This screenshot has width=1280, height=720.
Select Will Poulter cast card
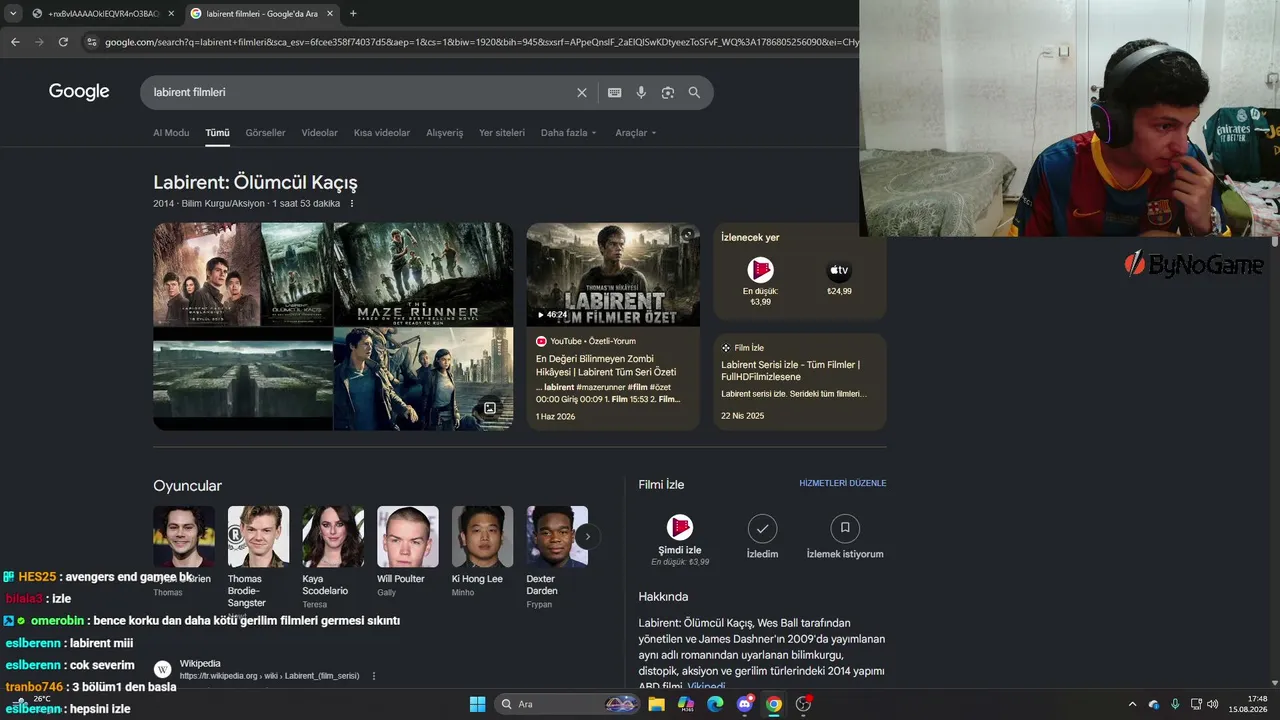click(x=407, y=551)
